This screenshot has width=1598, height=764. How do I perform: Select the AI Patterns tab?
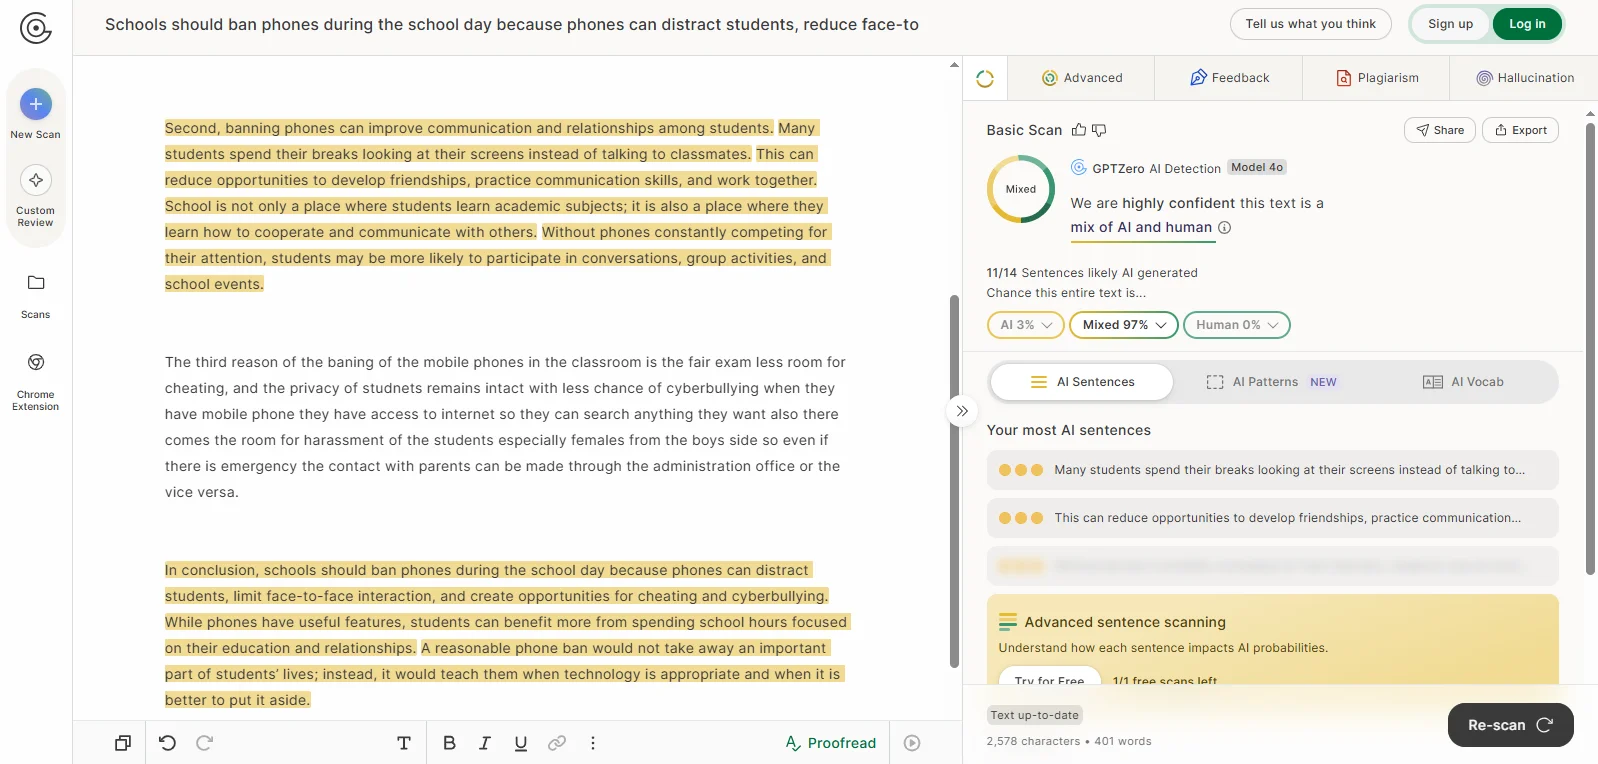tap(1271, 382)
